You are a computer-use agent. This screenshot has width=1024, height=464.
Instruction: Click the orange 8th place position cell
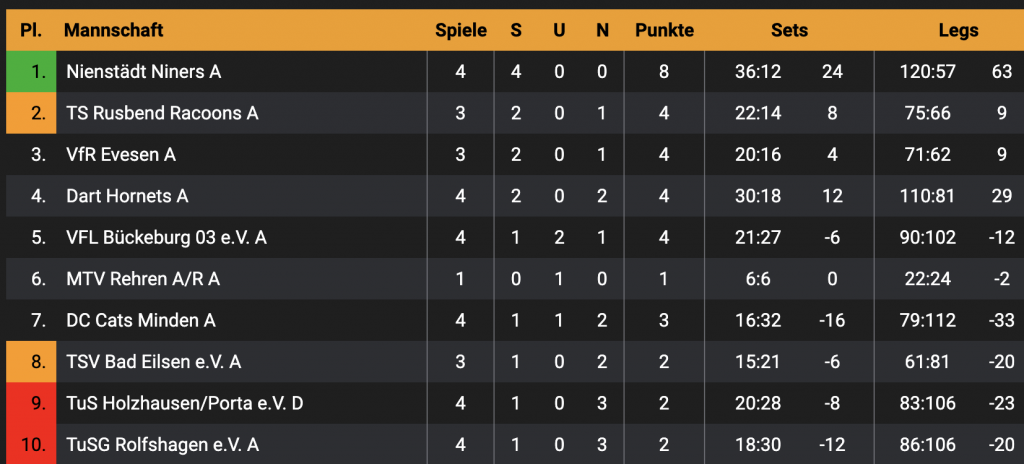click(31, 362)
